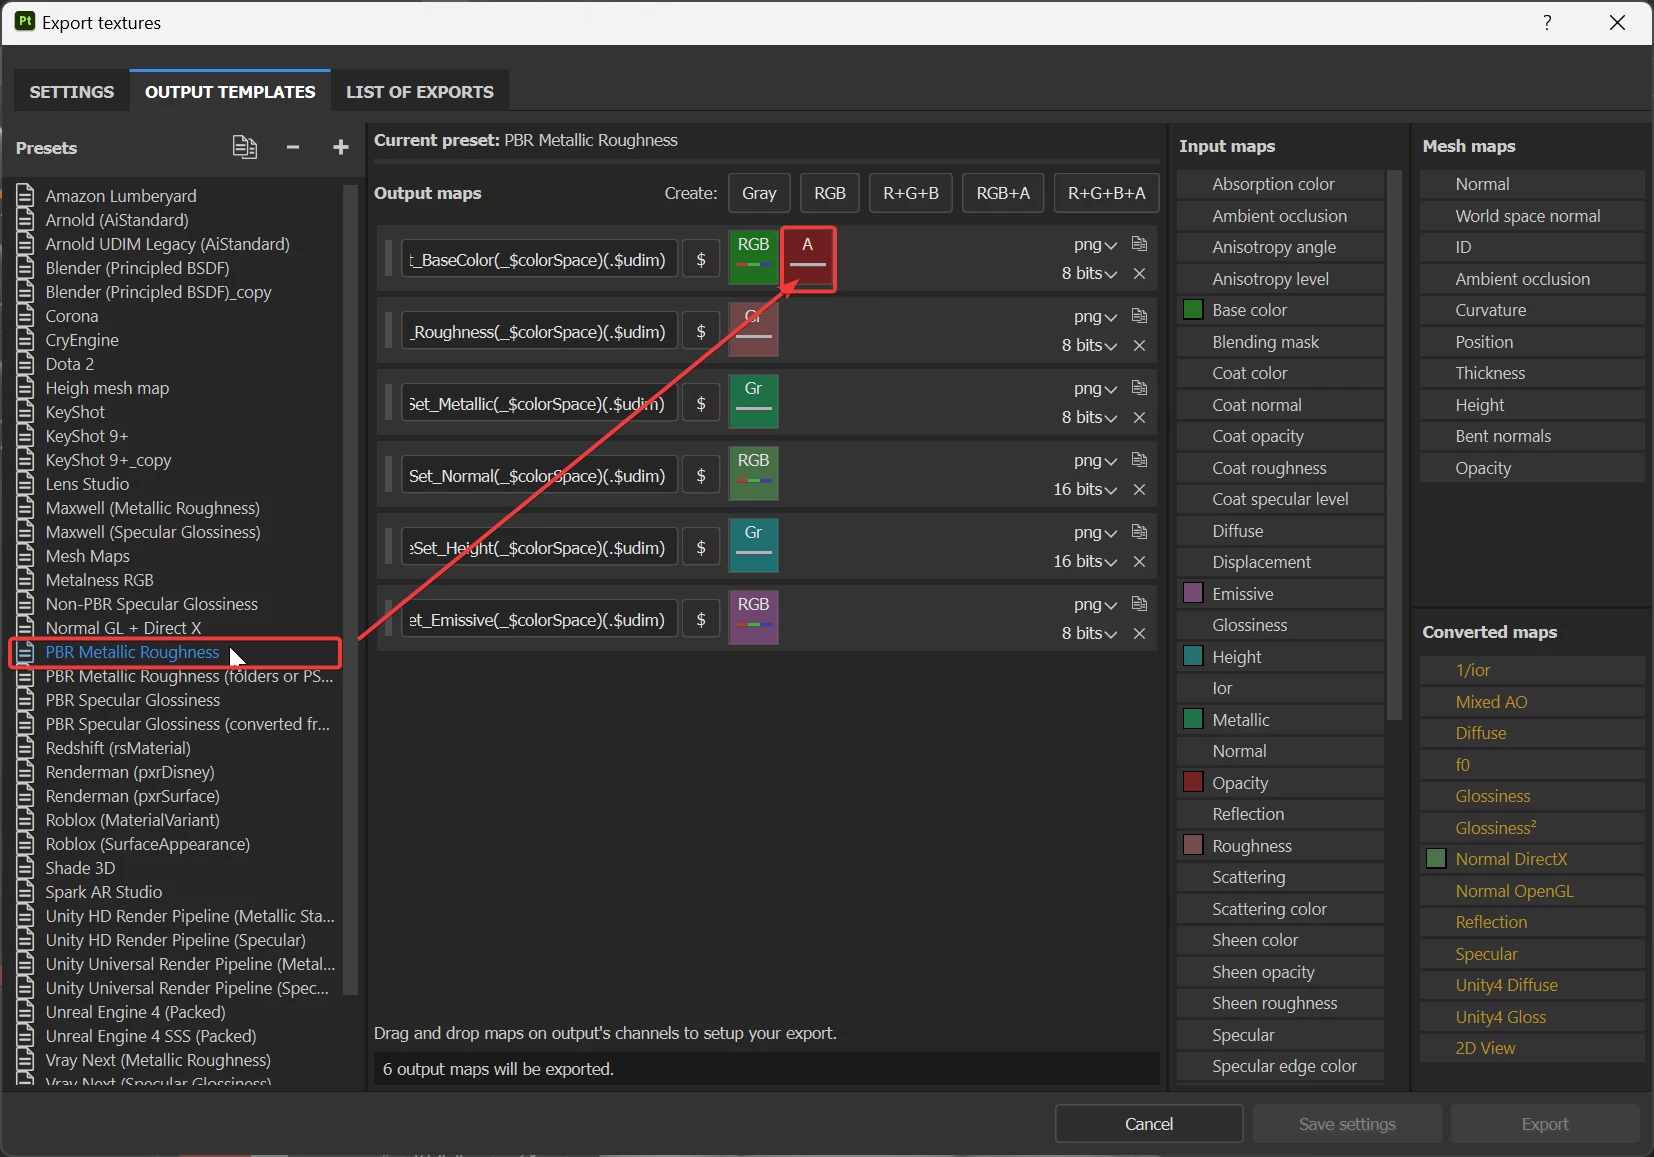
Task: Click the drag handle of BaseColor row
Action: [388, 259]
